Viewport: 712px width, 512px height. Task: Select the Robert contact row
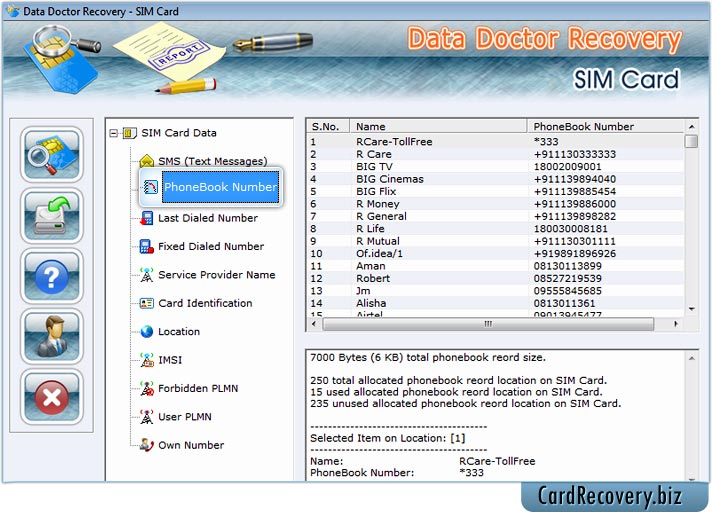pyautogui.click(x=496, y=278)
